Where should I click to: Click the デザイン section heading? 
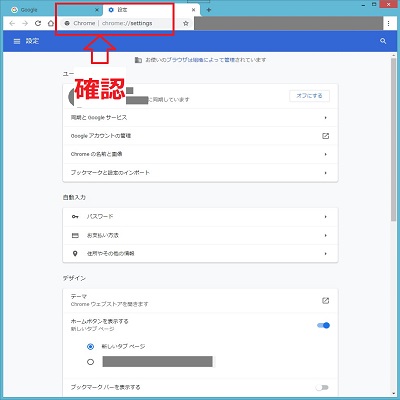74,278
